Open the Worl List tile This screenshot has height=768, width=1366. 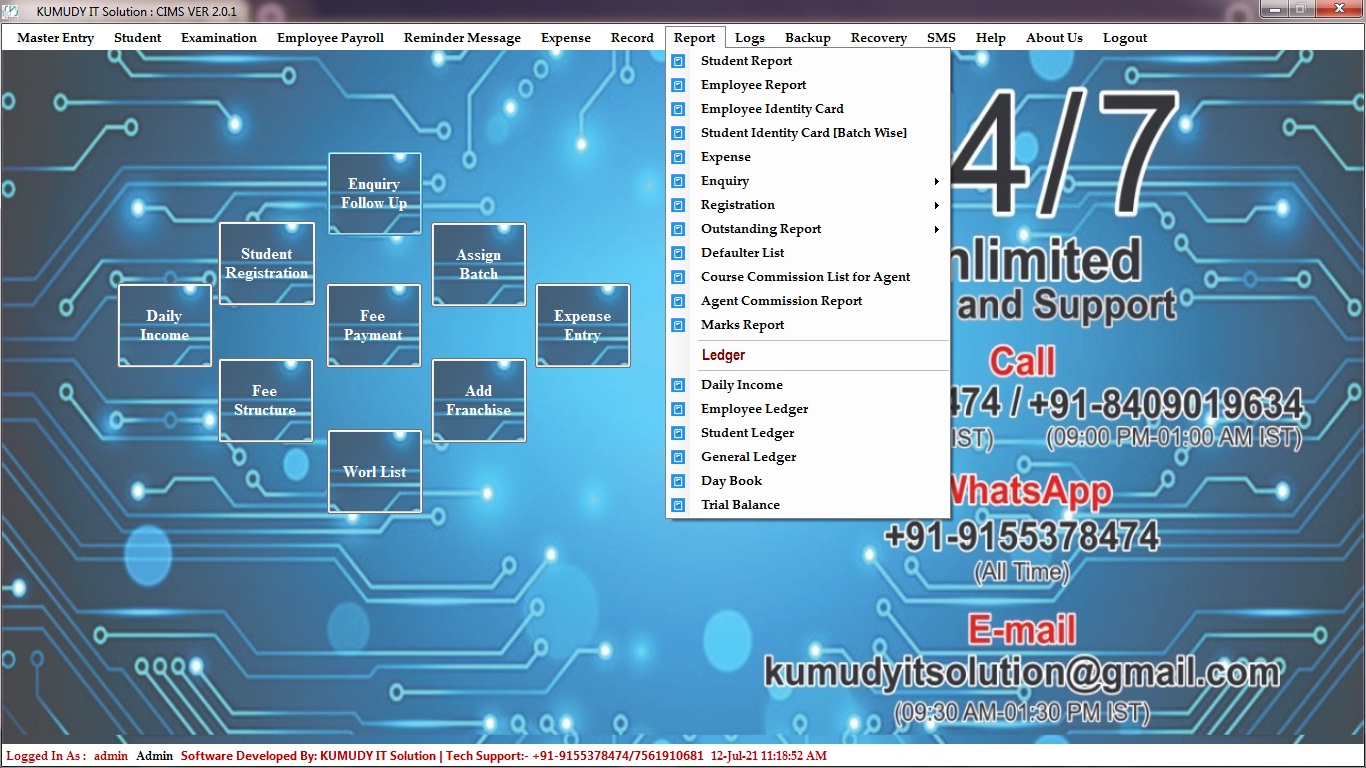click(374, 472)
